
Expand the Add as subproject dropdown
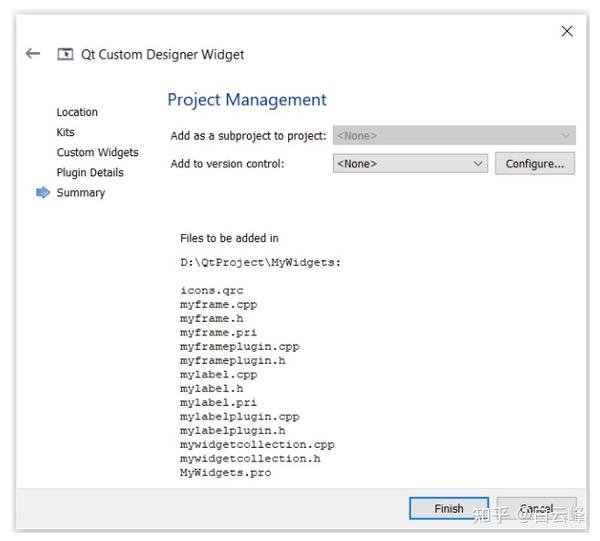[454, 135]
